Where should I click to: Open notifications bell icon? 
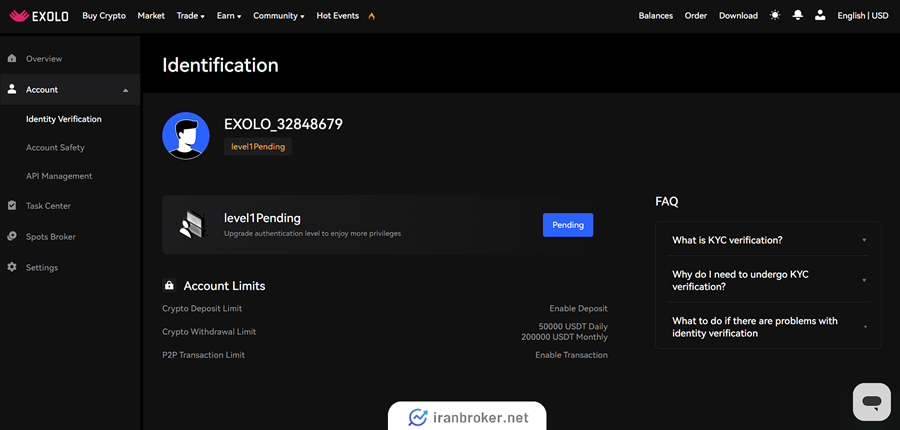(x=797, y=16)
